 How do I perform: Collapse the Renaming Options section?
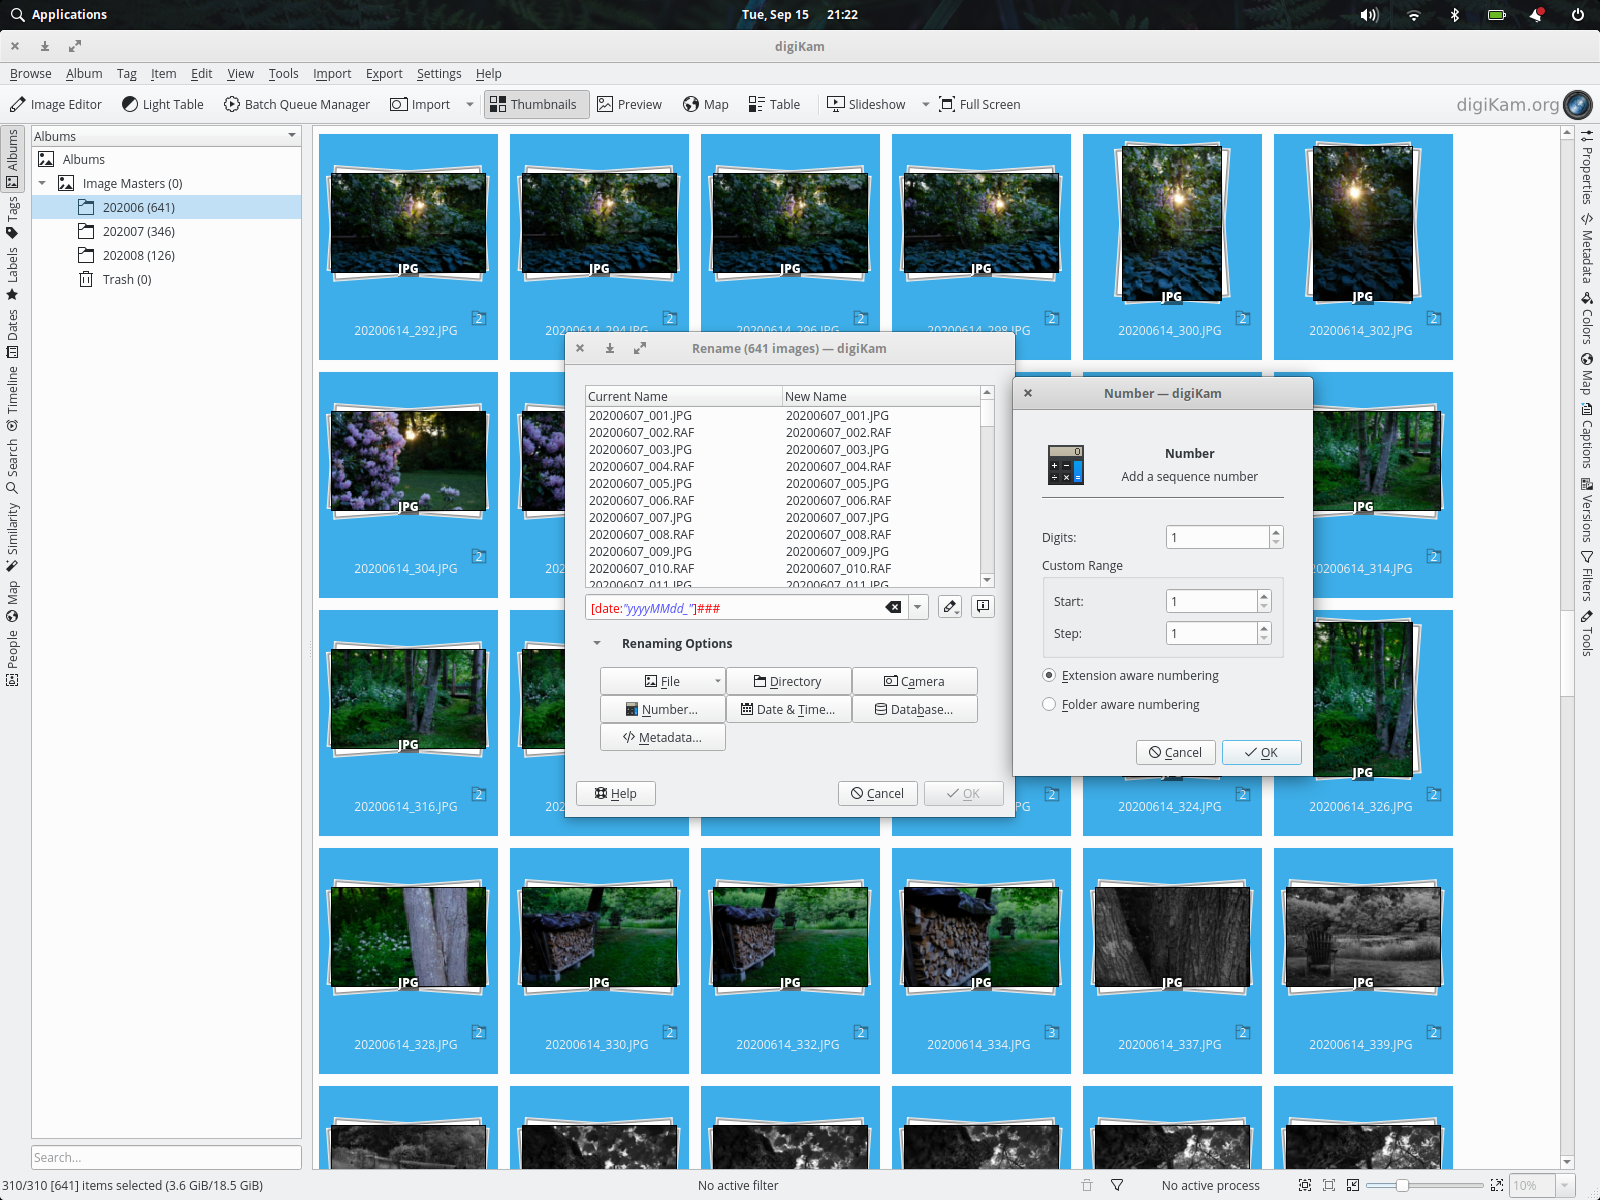tap(597, 644)
